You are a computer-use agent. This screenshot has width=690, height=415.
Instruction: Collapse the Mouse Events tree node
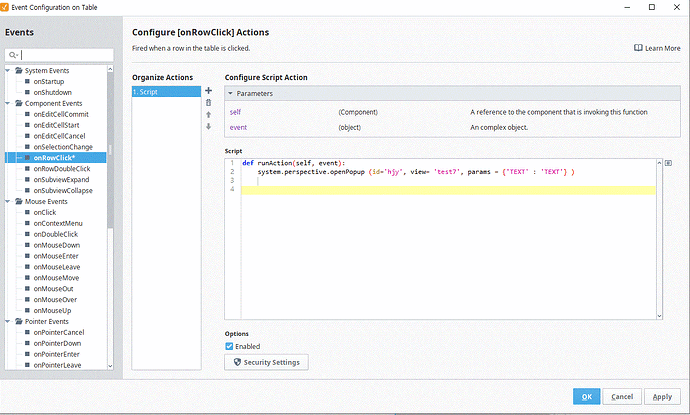[x=7, y=202]
